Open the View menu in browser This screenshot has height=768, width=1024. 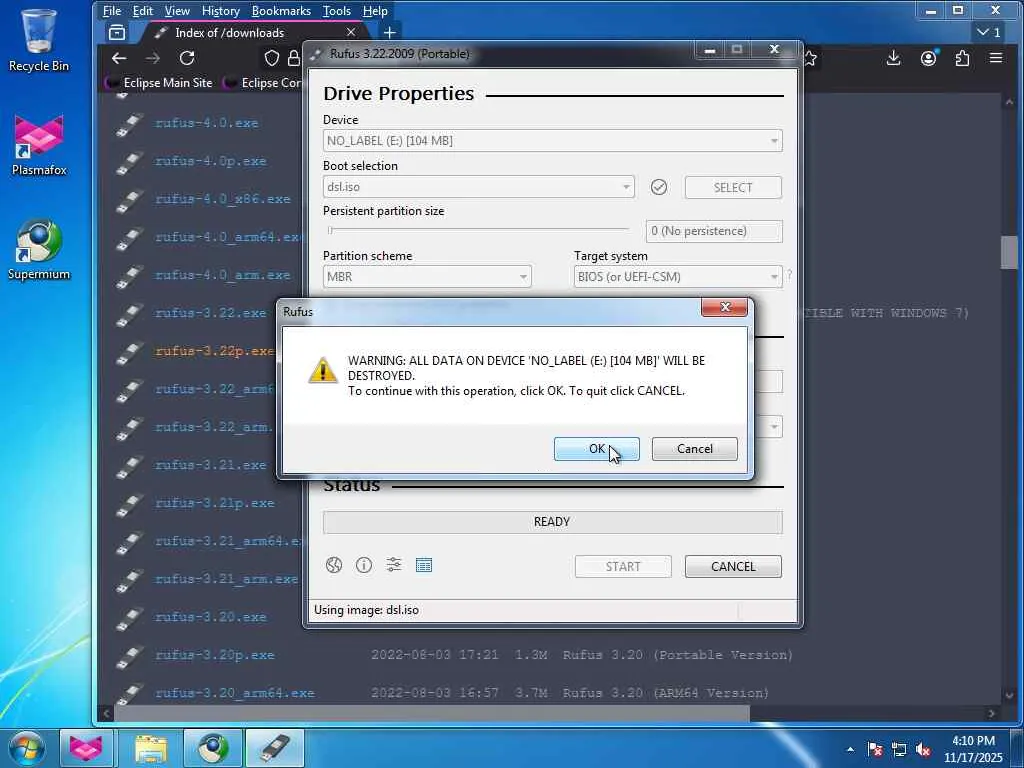click(x=177, y=11)
